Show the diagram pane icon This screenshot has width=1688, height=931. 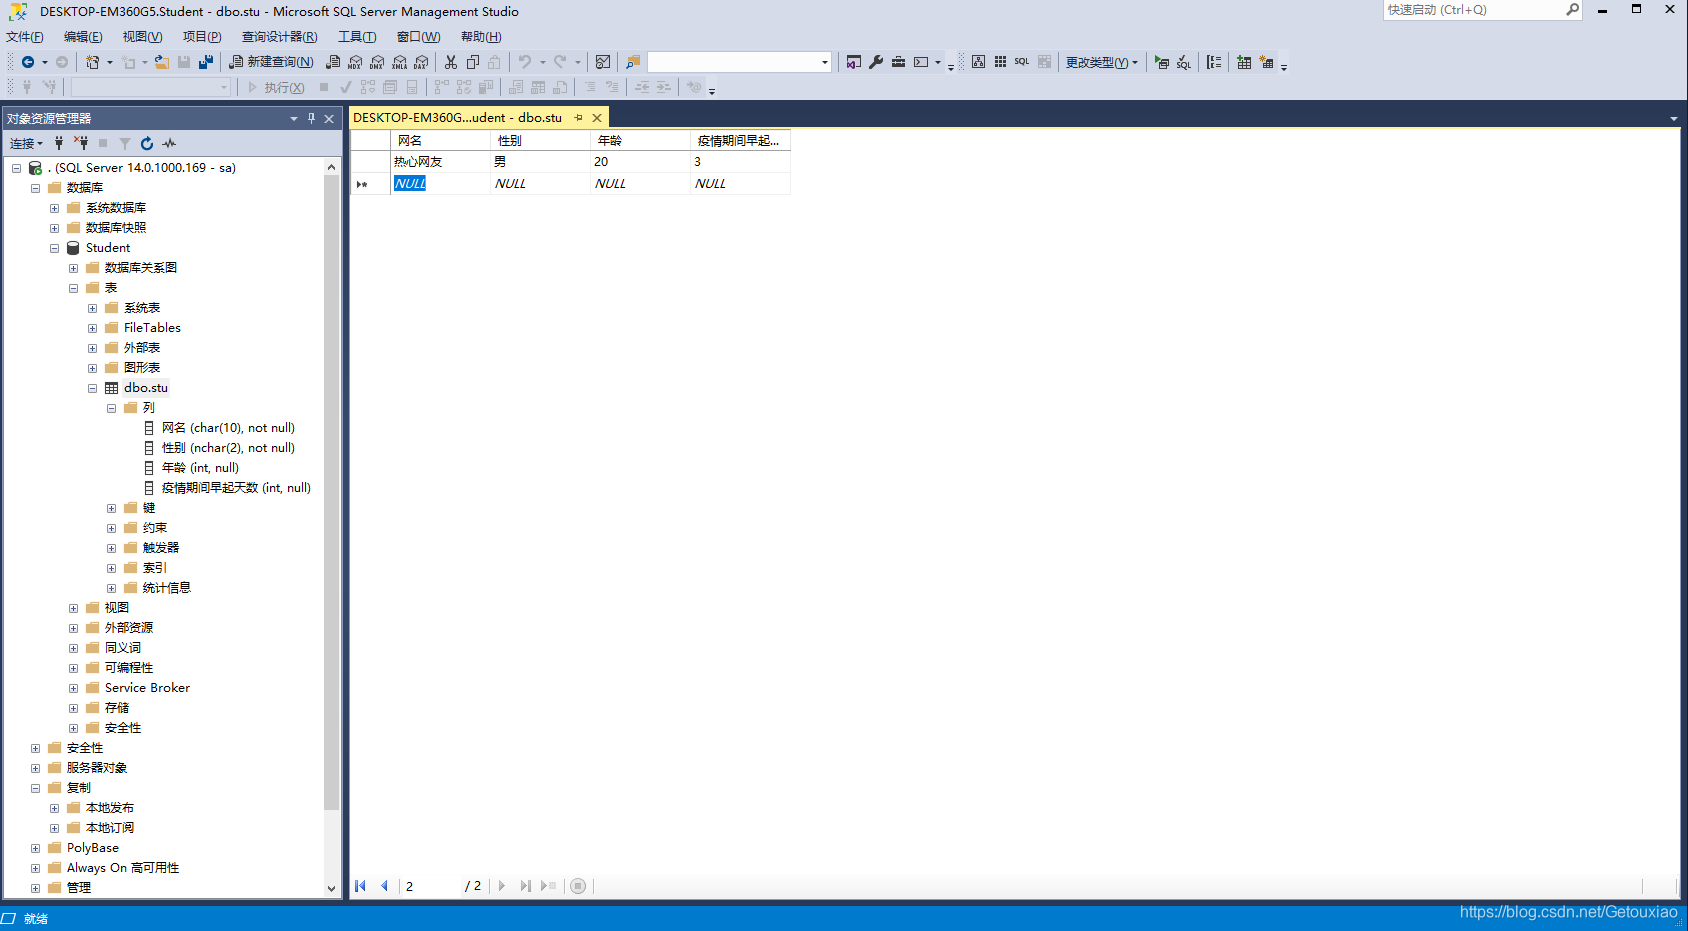coord(978,62)
